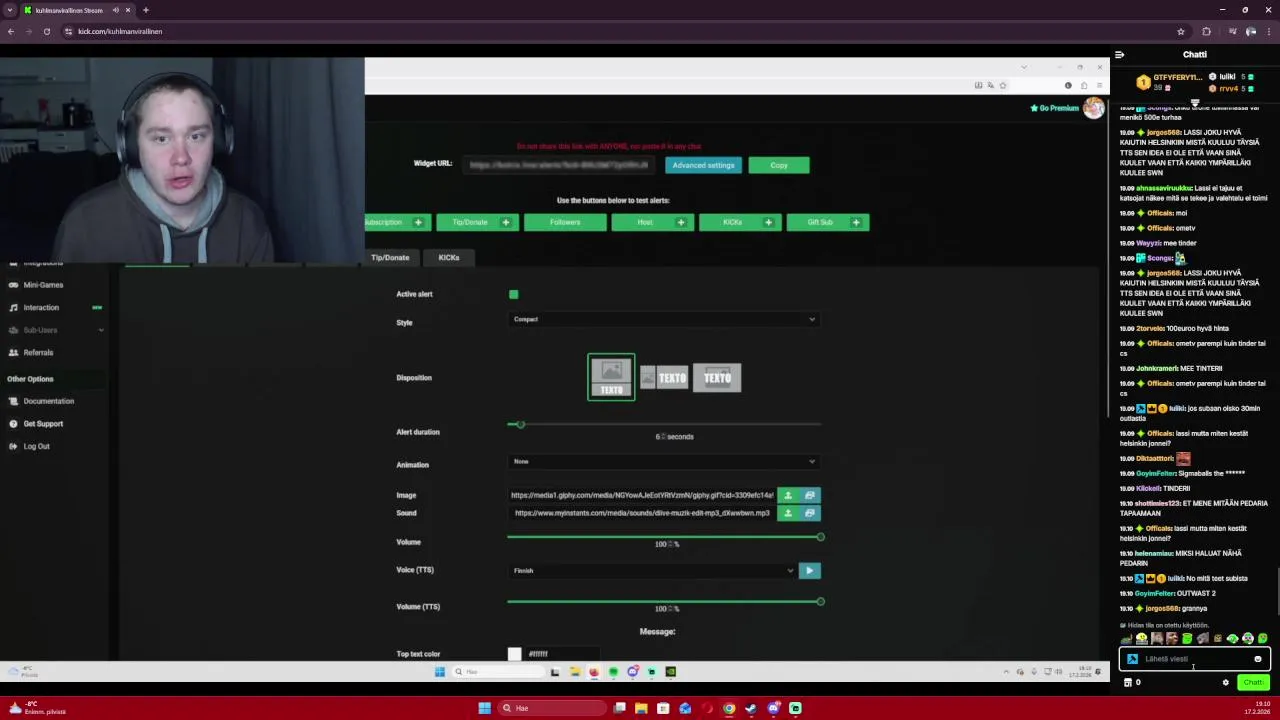Image resolution: width=1280 pixels, height=720 pixels.
Task: Open Steam from the taskbar
Action: click(751, 708)
